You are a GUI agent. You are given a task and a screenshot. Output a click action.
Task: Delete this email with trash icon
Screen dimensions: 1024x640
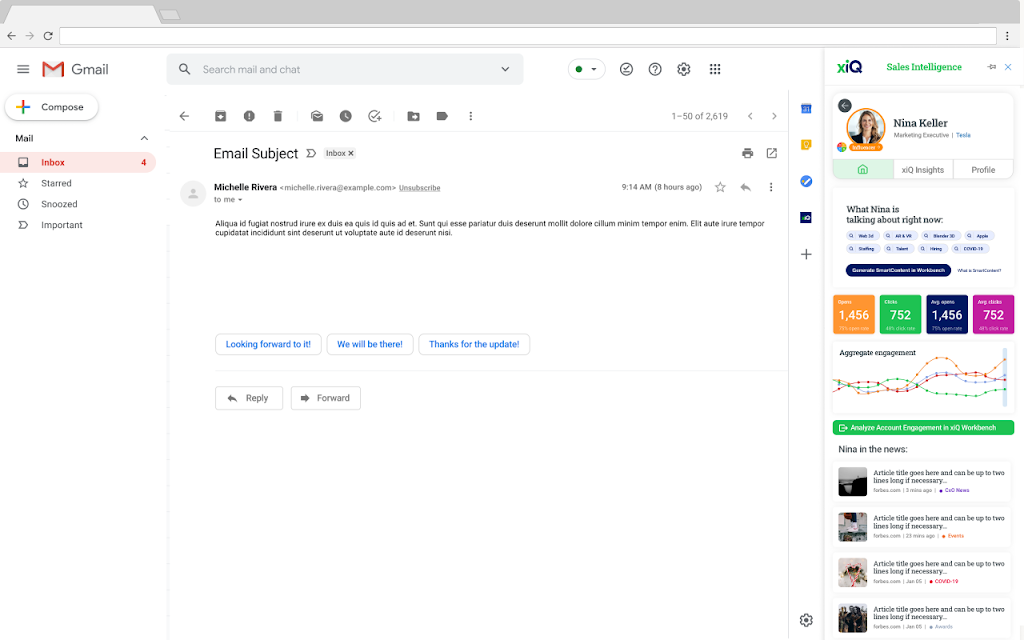click(278, 116)
